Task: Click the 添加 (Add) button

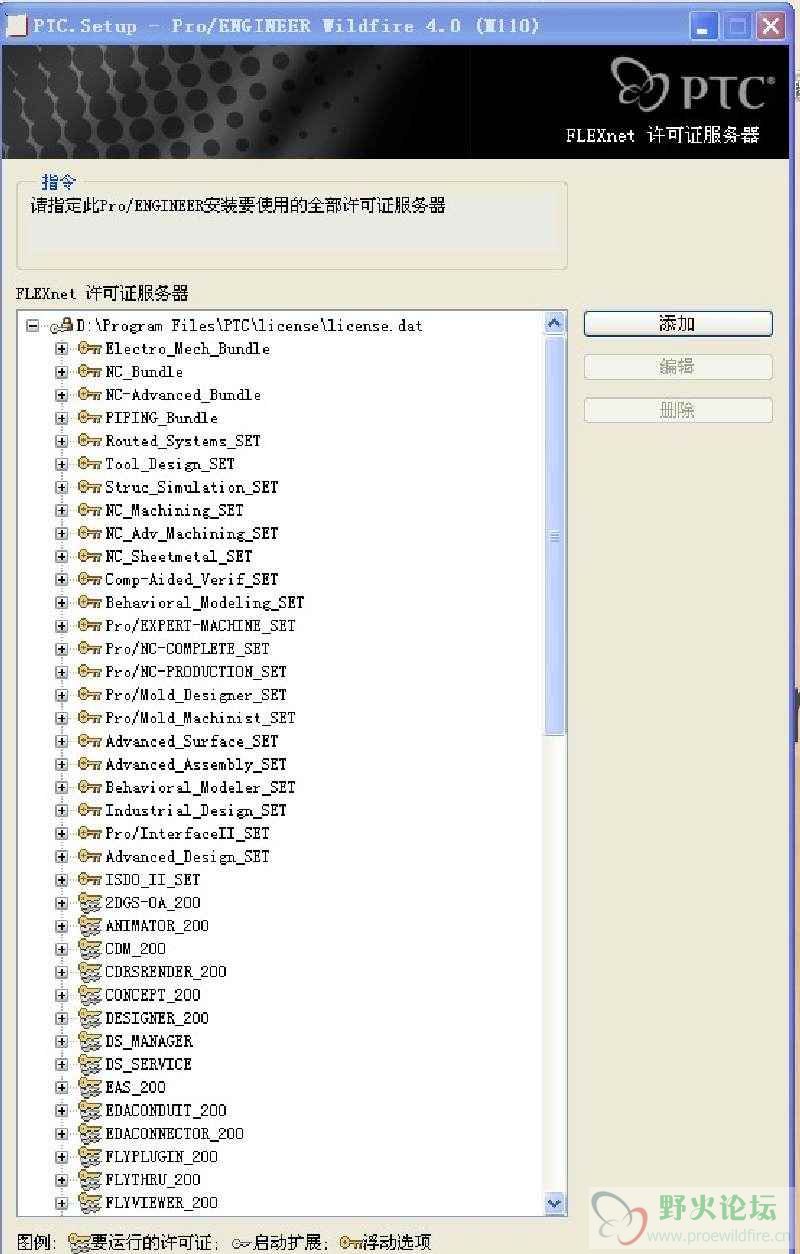Action: pyautogui.click(x=678, y=323)
